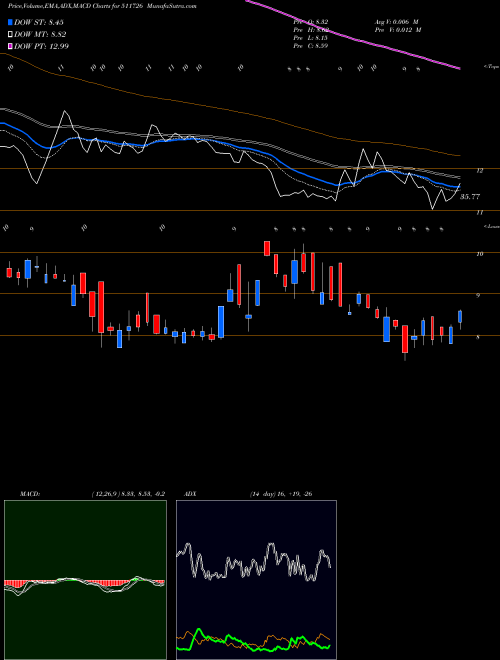The image size is (500, 660).
Task: Open the MACD indicator panel
Action: point(85,580)
